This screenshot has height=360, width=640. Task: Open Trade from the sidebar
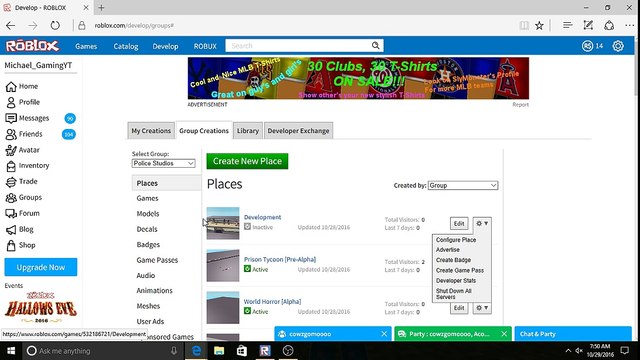(x=22, y=182)
